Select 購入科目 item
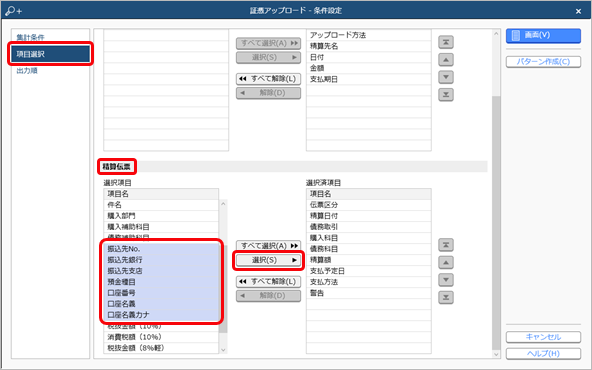The image size is (592, 370). pyautogui.click(x=368, y=238)
